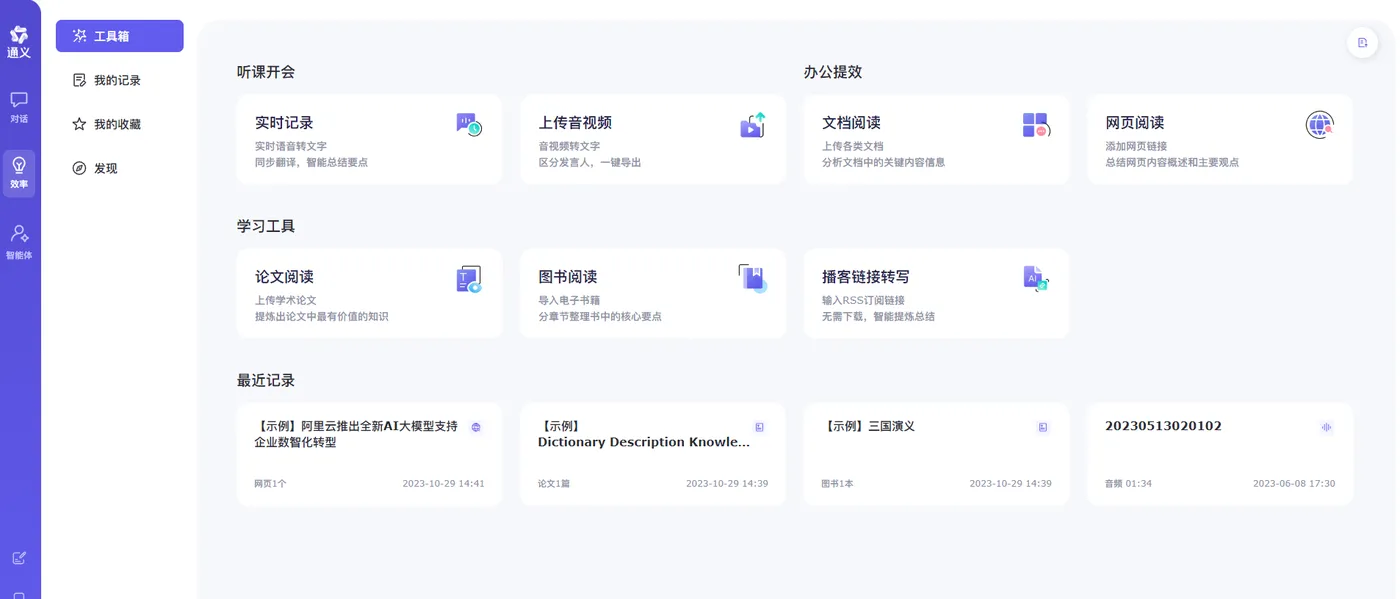Screen dimensions: 1400x599
Task: Click the paper type icon on the Dictionary record
Action: point(759,427)
